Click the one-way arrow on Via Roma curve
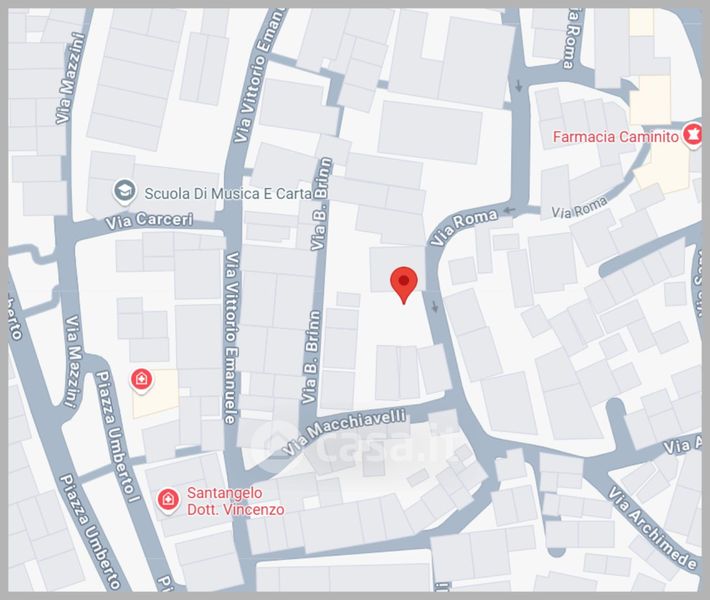 [510, 210]
